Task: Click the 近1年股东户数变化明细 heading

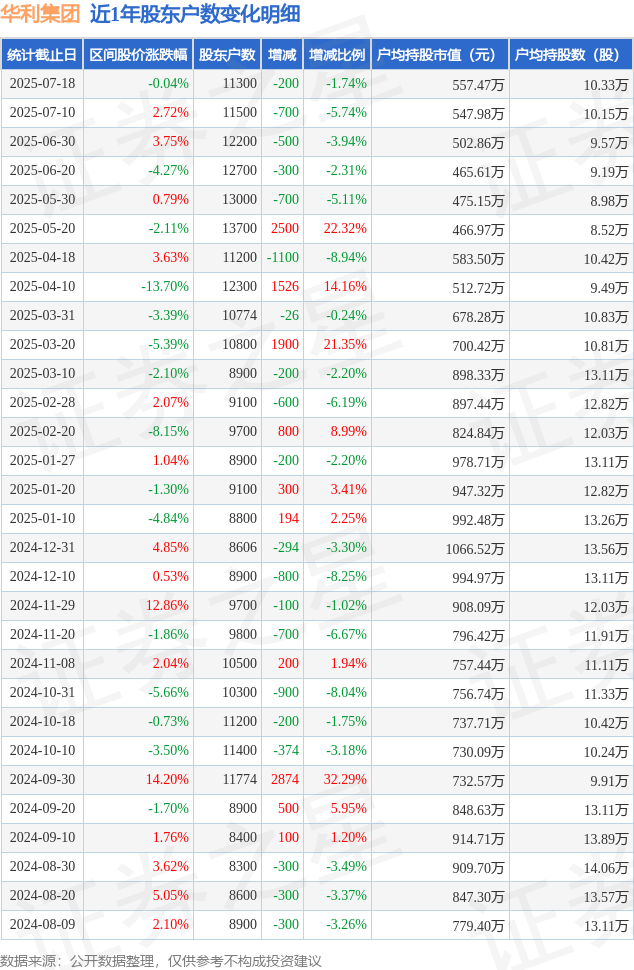Action: pos(195,14)
